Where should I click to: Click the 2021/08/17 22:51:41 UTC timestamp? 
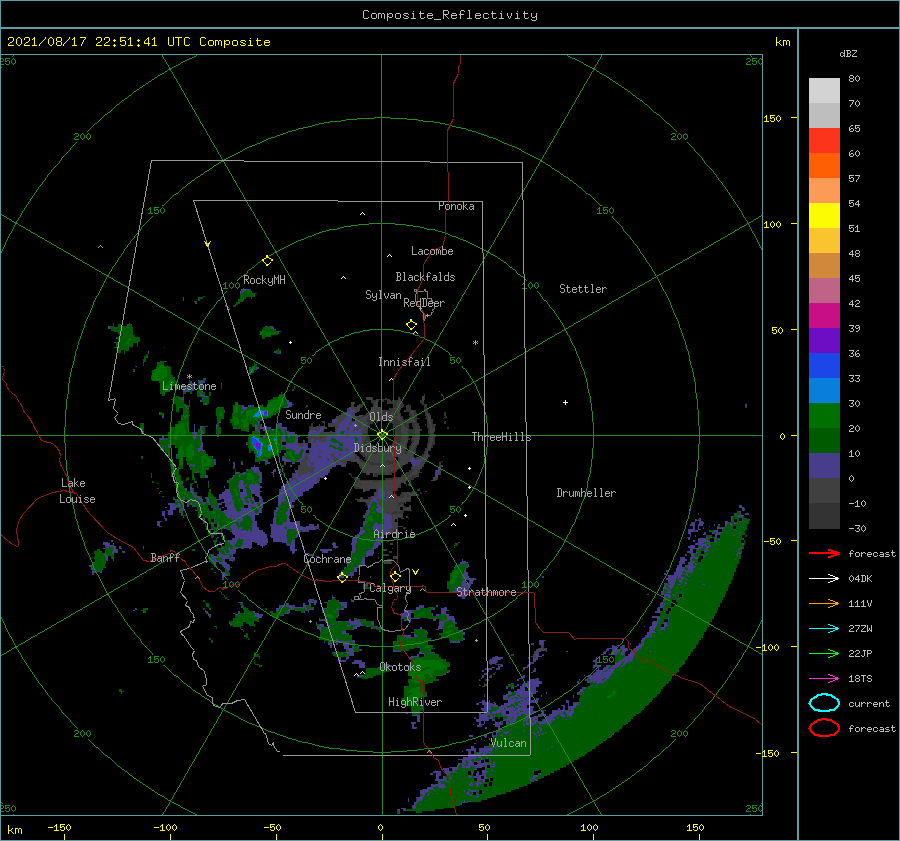(98, 42)
